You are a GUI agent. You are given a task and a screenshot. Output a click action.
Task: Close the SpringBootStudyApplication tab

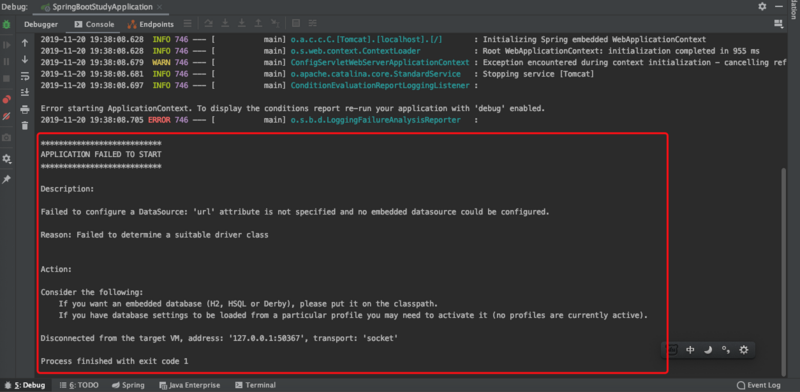[x=159, y=7]
